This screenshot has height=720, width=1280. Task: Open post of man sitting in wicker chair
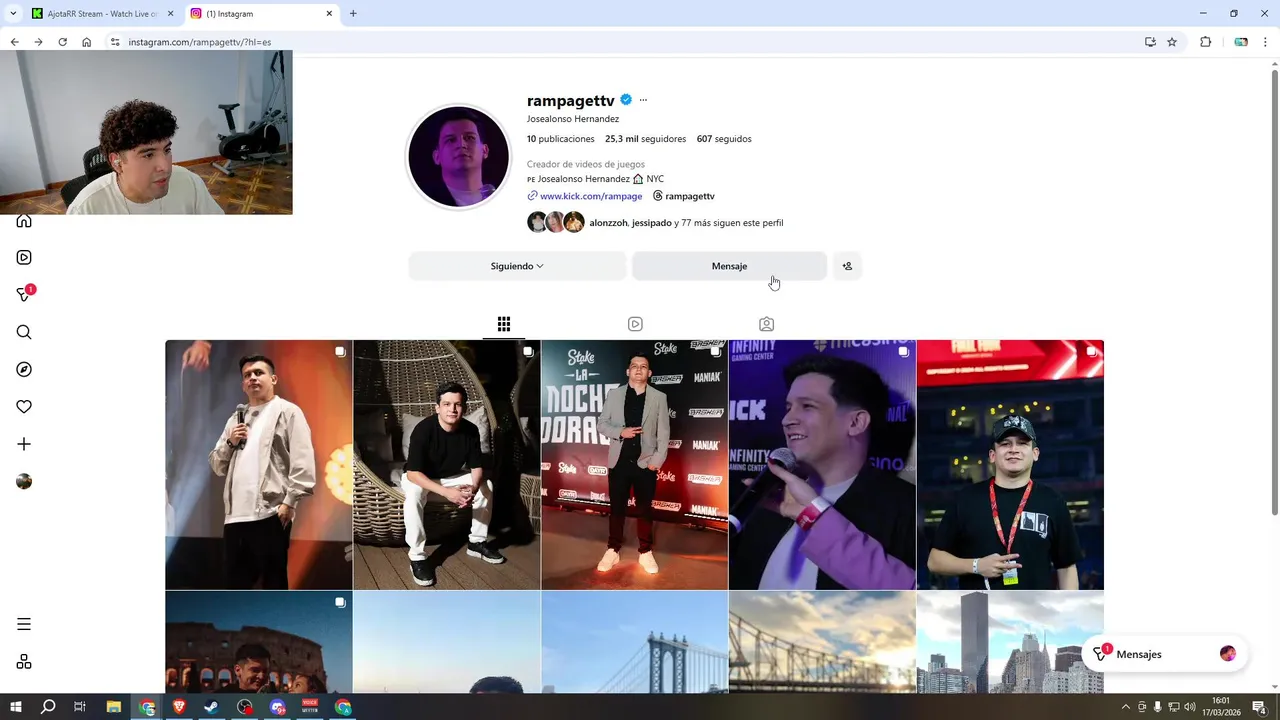pyautogui.click(x=446, y=465)
